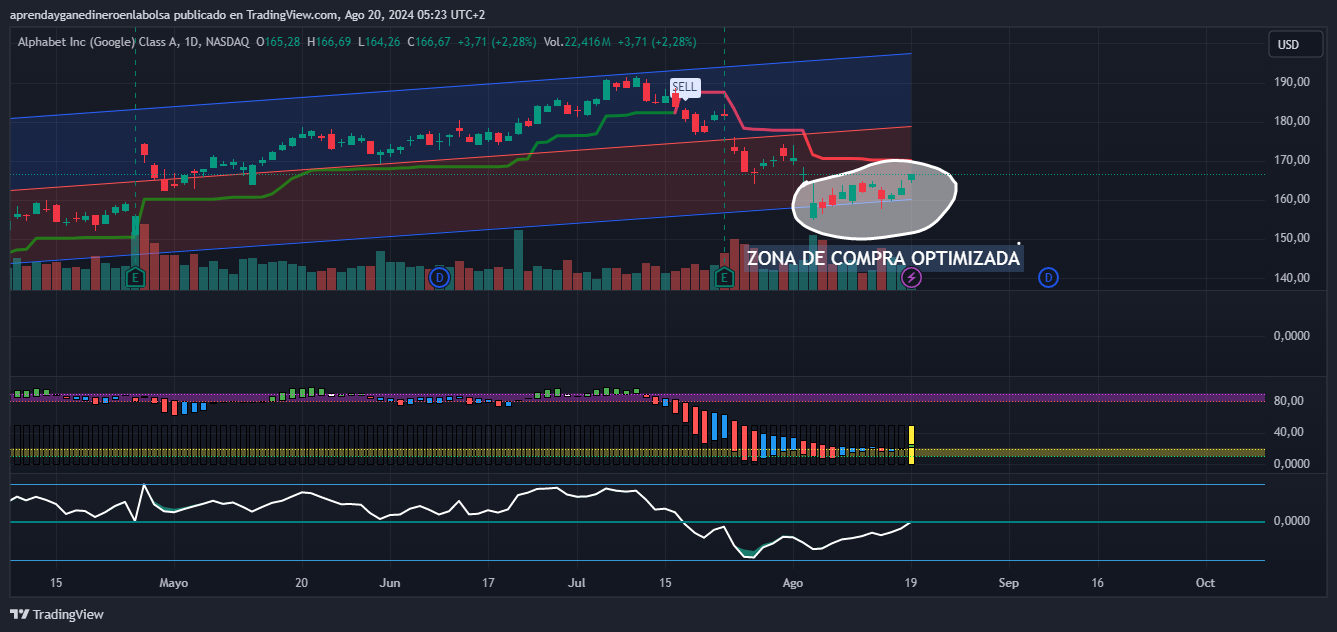This screenshot has width=1337, height=632.
Task: Click the purple lightning news marker
Action: pos(911,277)
